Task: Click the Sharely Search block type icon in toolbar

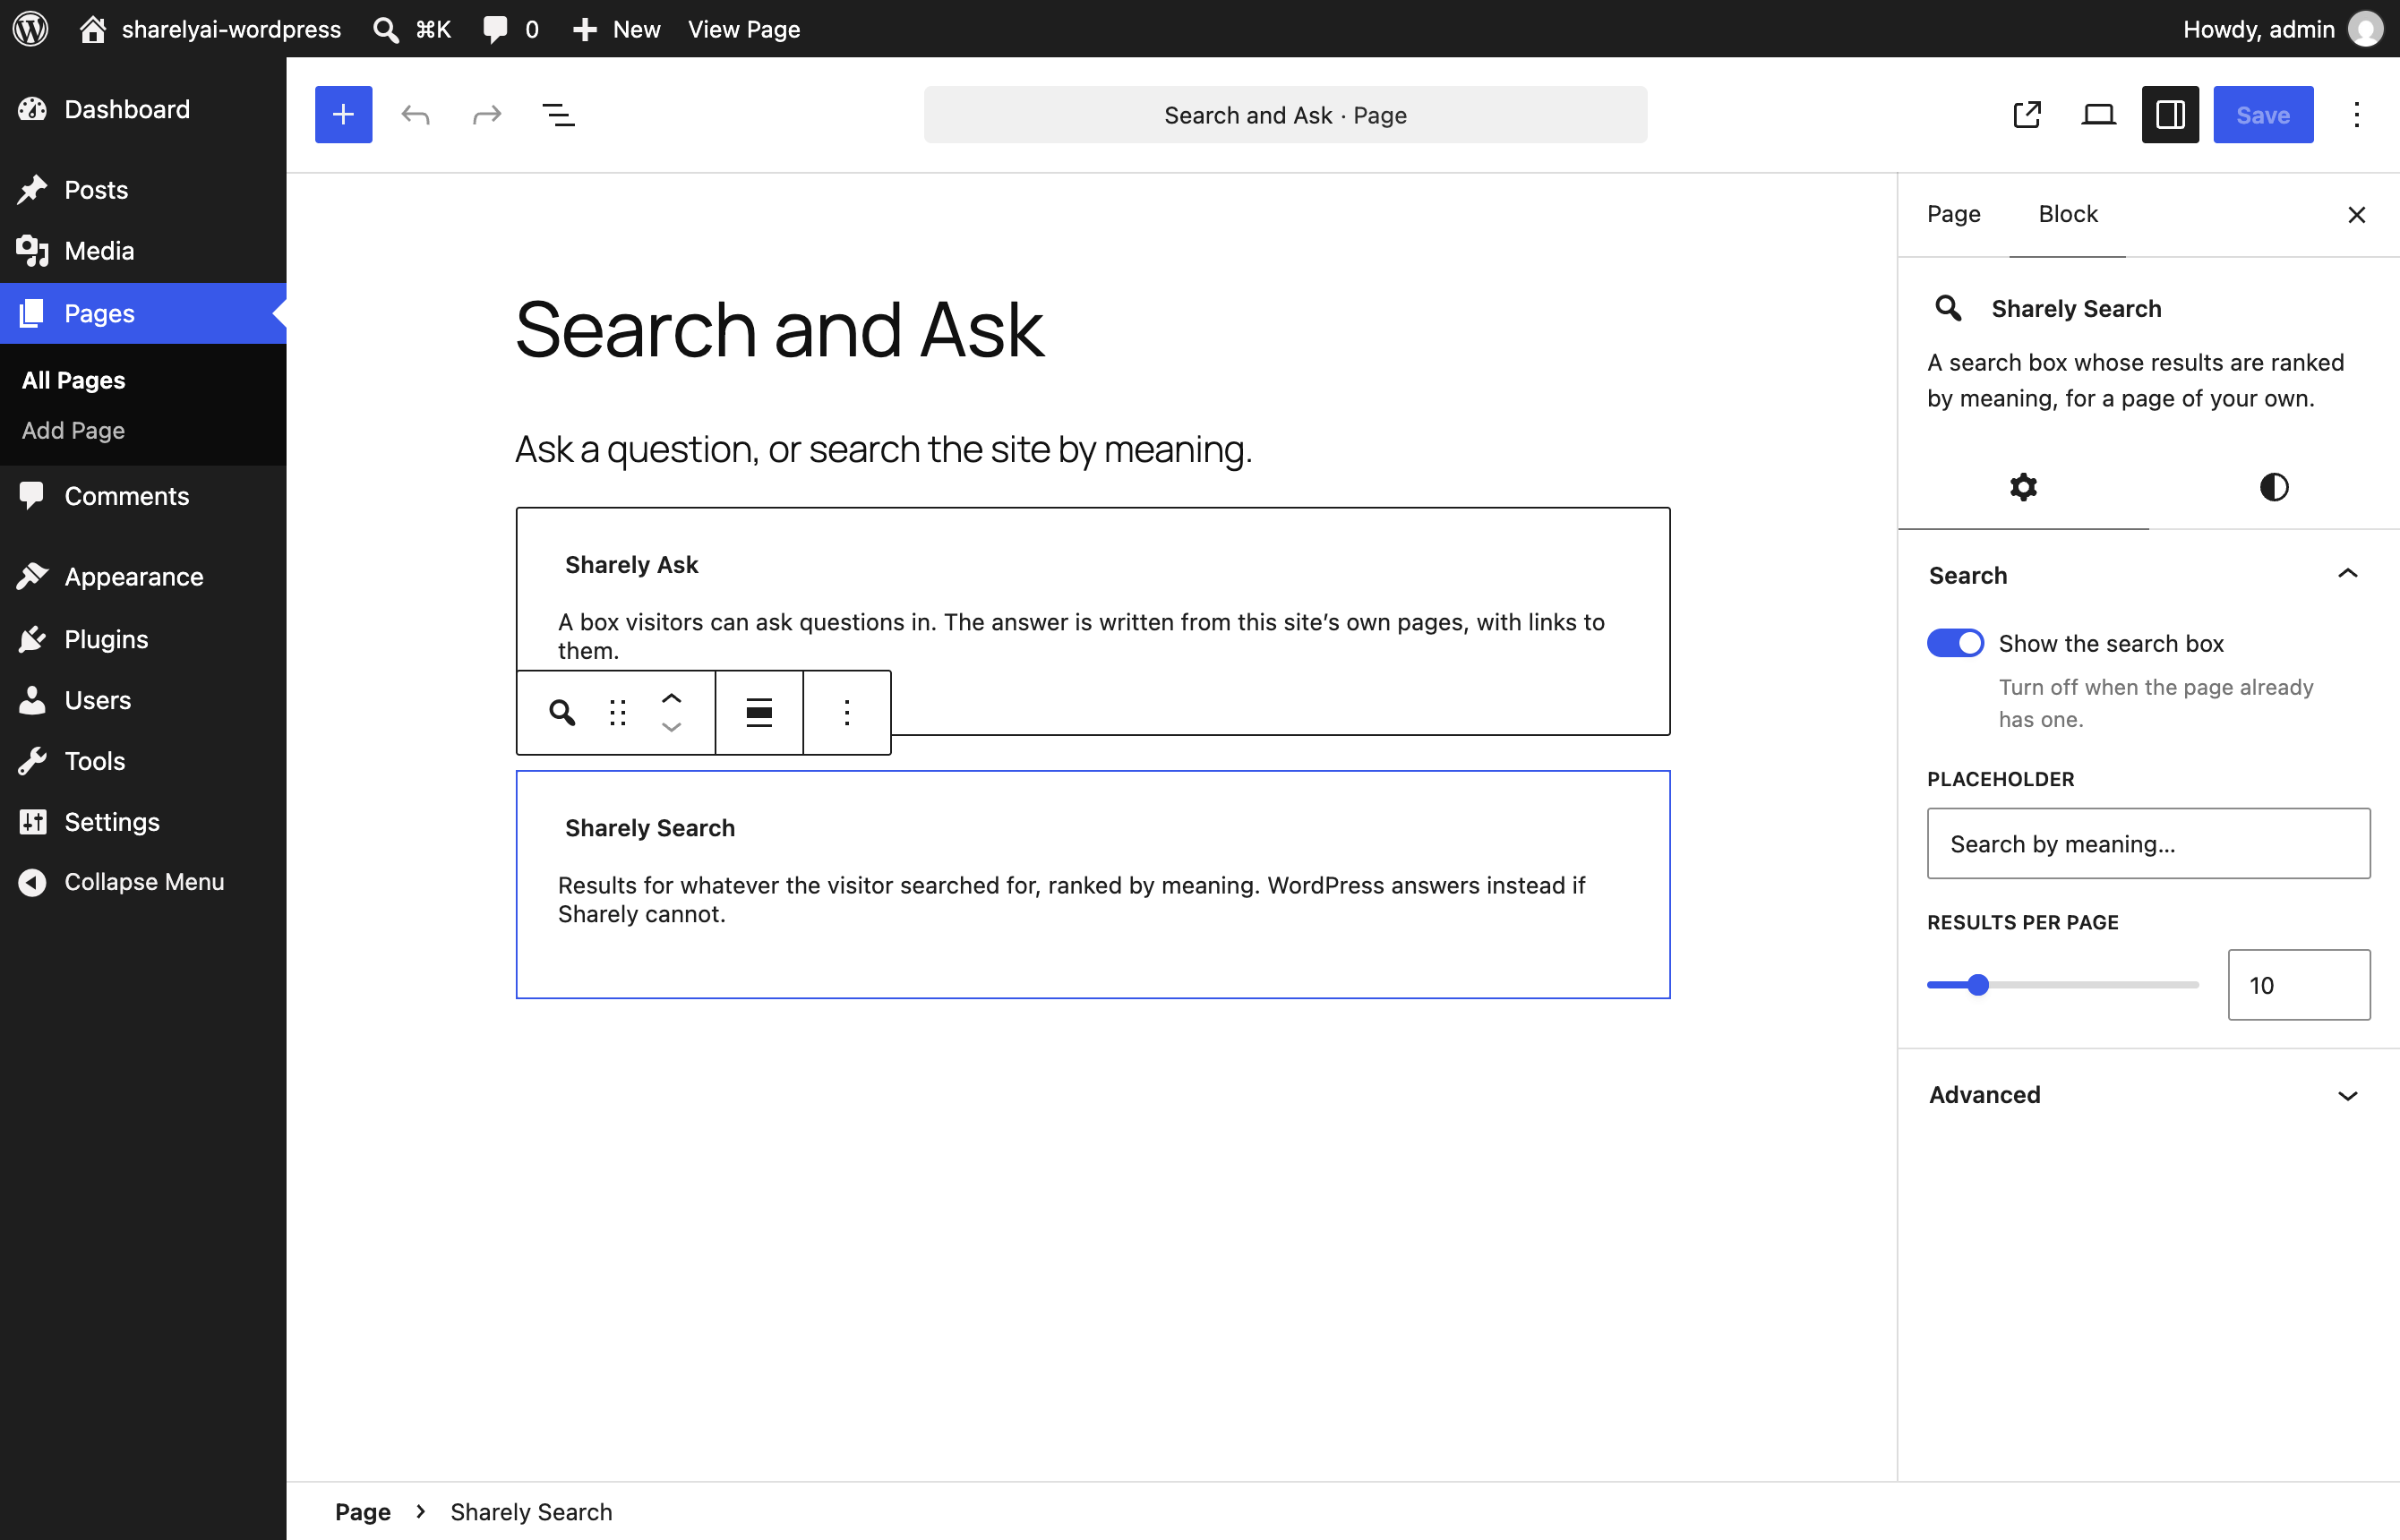Action: (x=562, y=712)
